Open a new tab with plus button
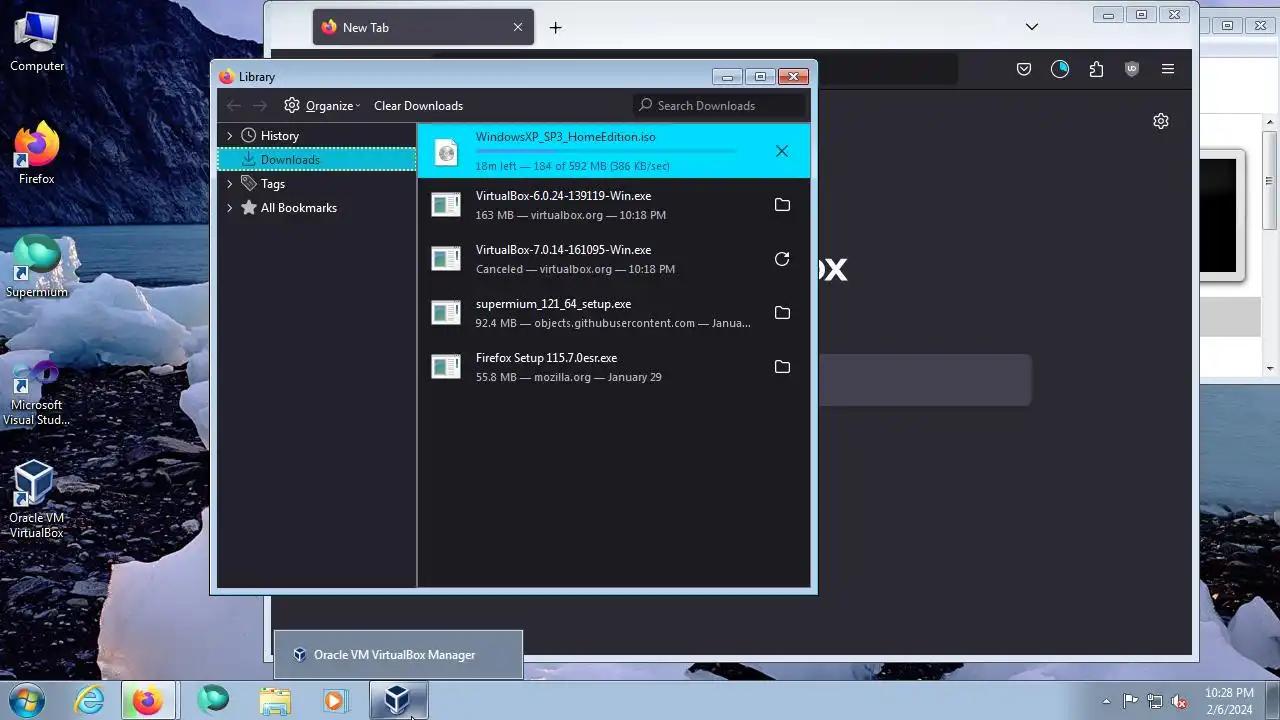Viewport: 1280px width, 720px height. click(x=556, y=27)
